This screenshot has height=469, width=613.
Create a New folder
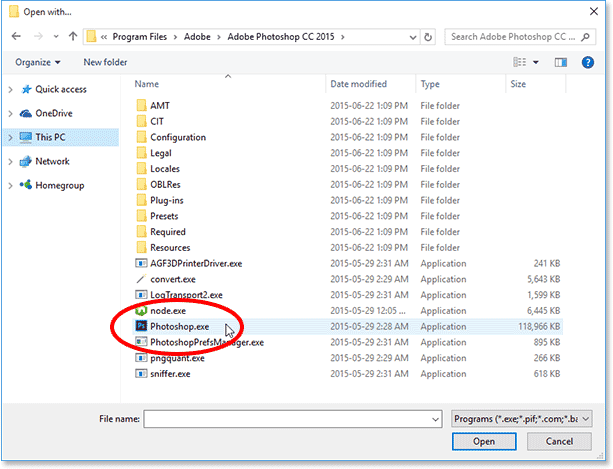[105, 62]
